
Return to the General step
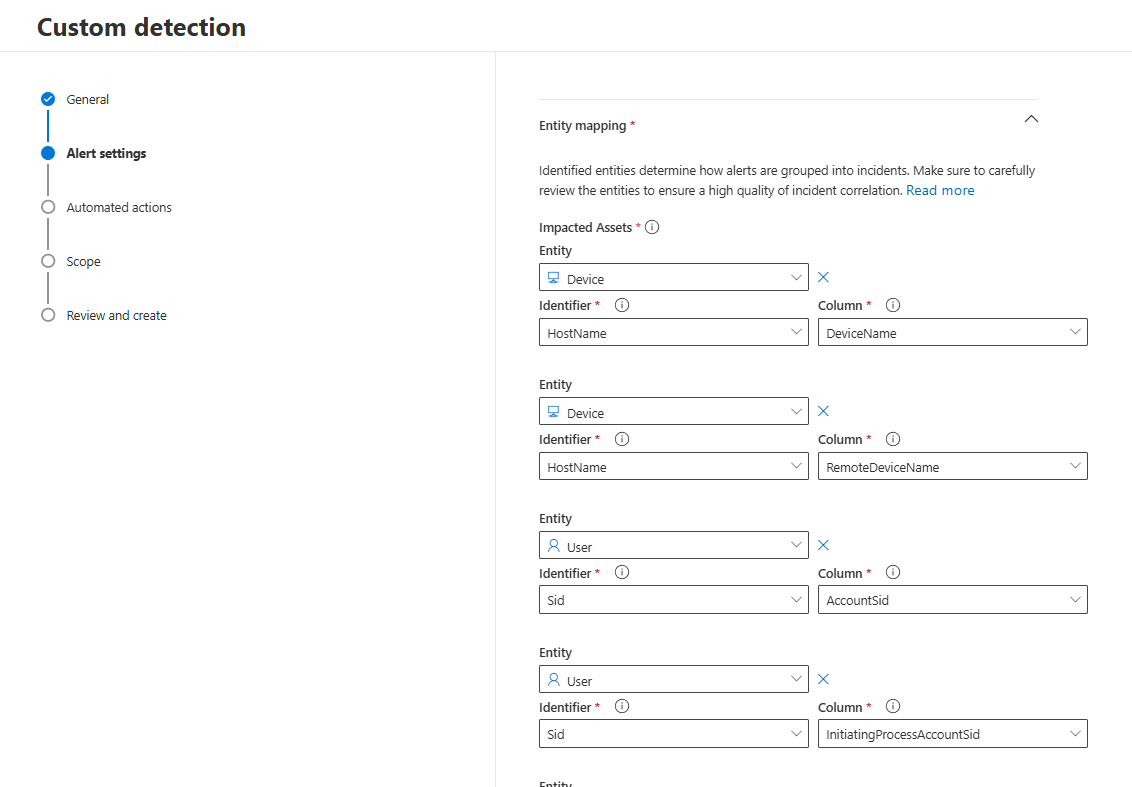click(87, 99)
